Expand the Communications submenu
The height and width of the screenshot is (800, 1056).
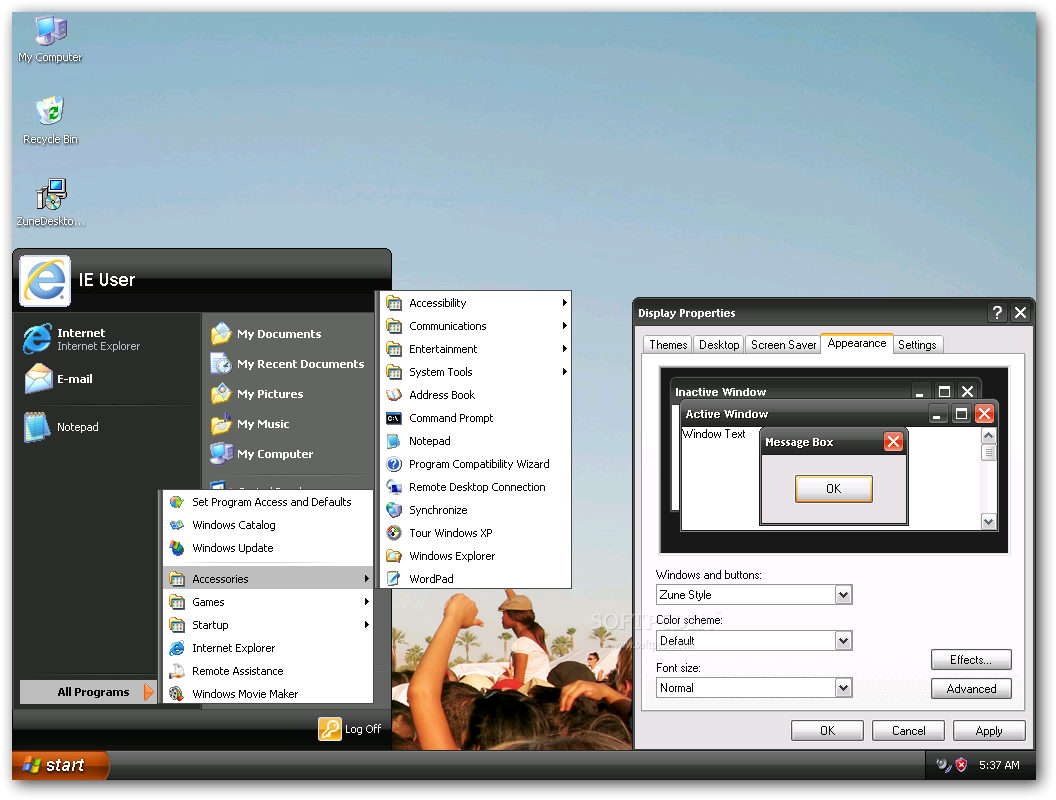pyautogui.click(x=475, y=326)
